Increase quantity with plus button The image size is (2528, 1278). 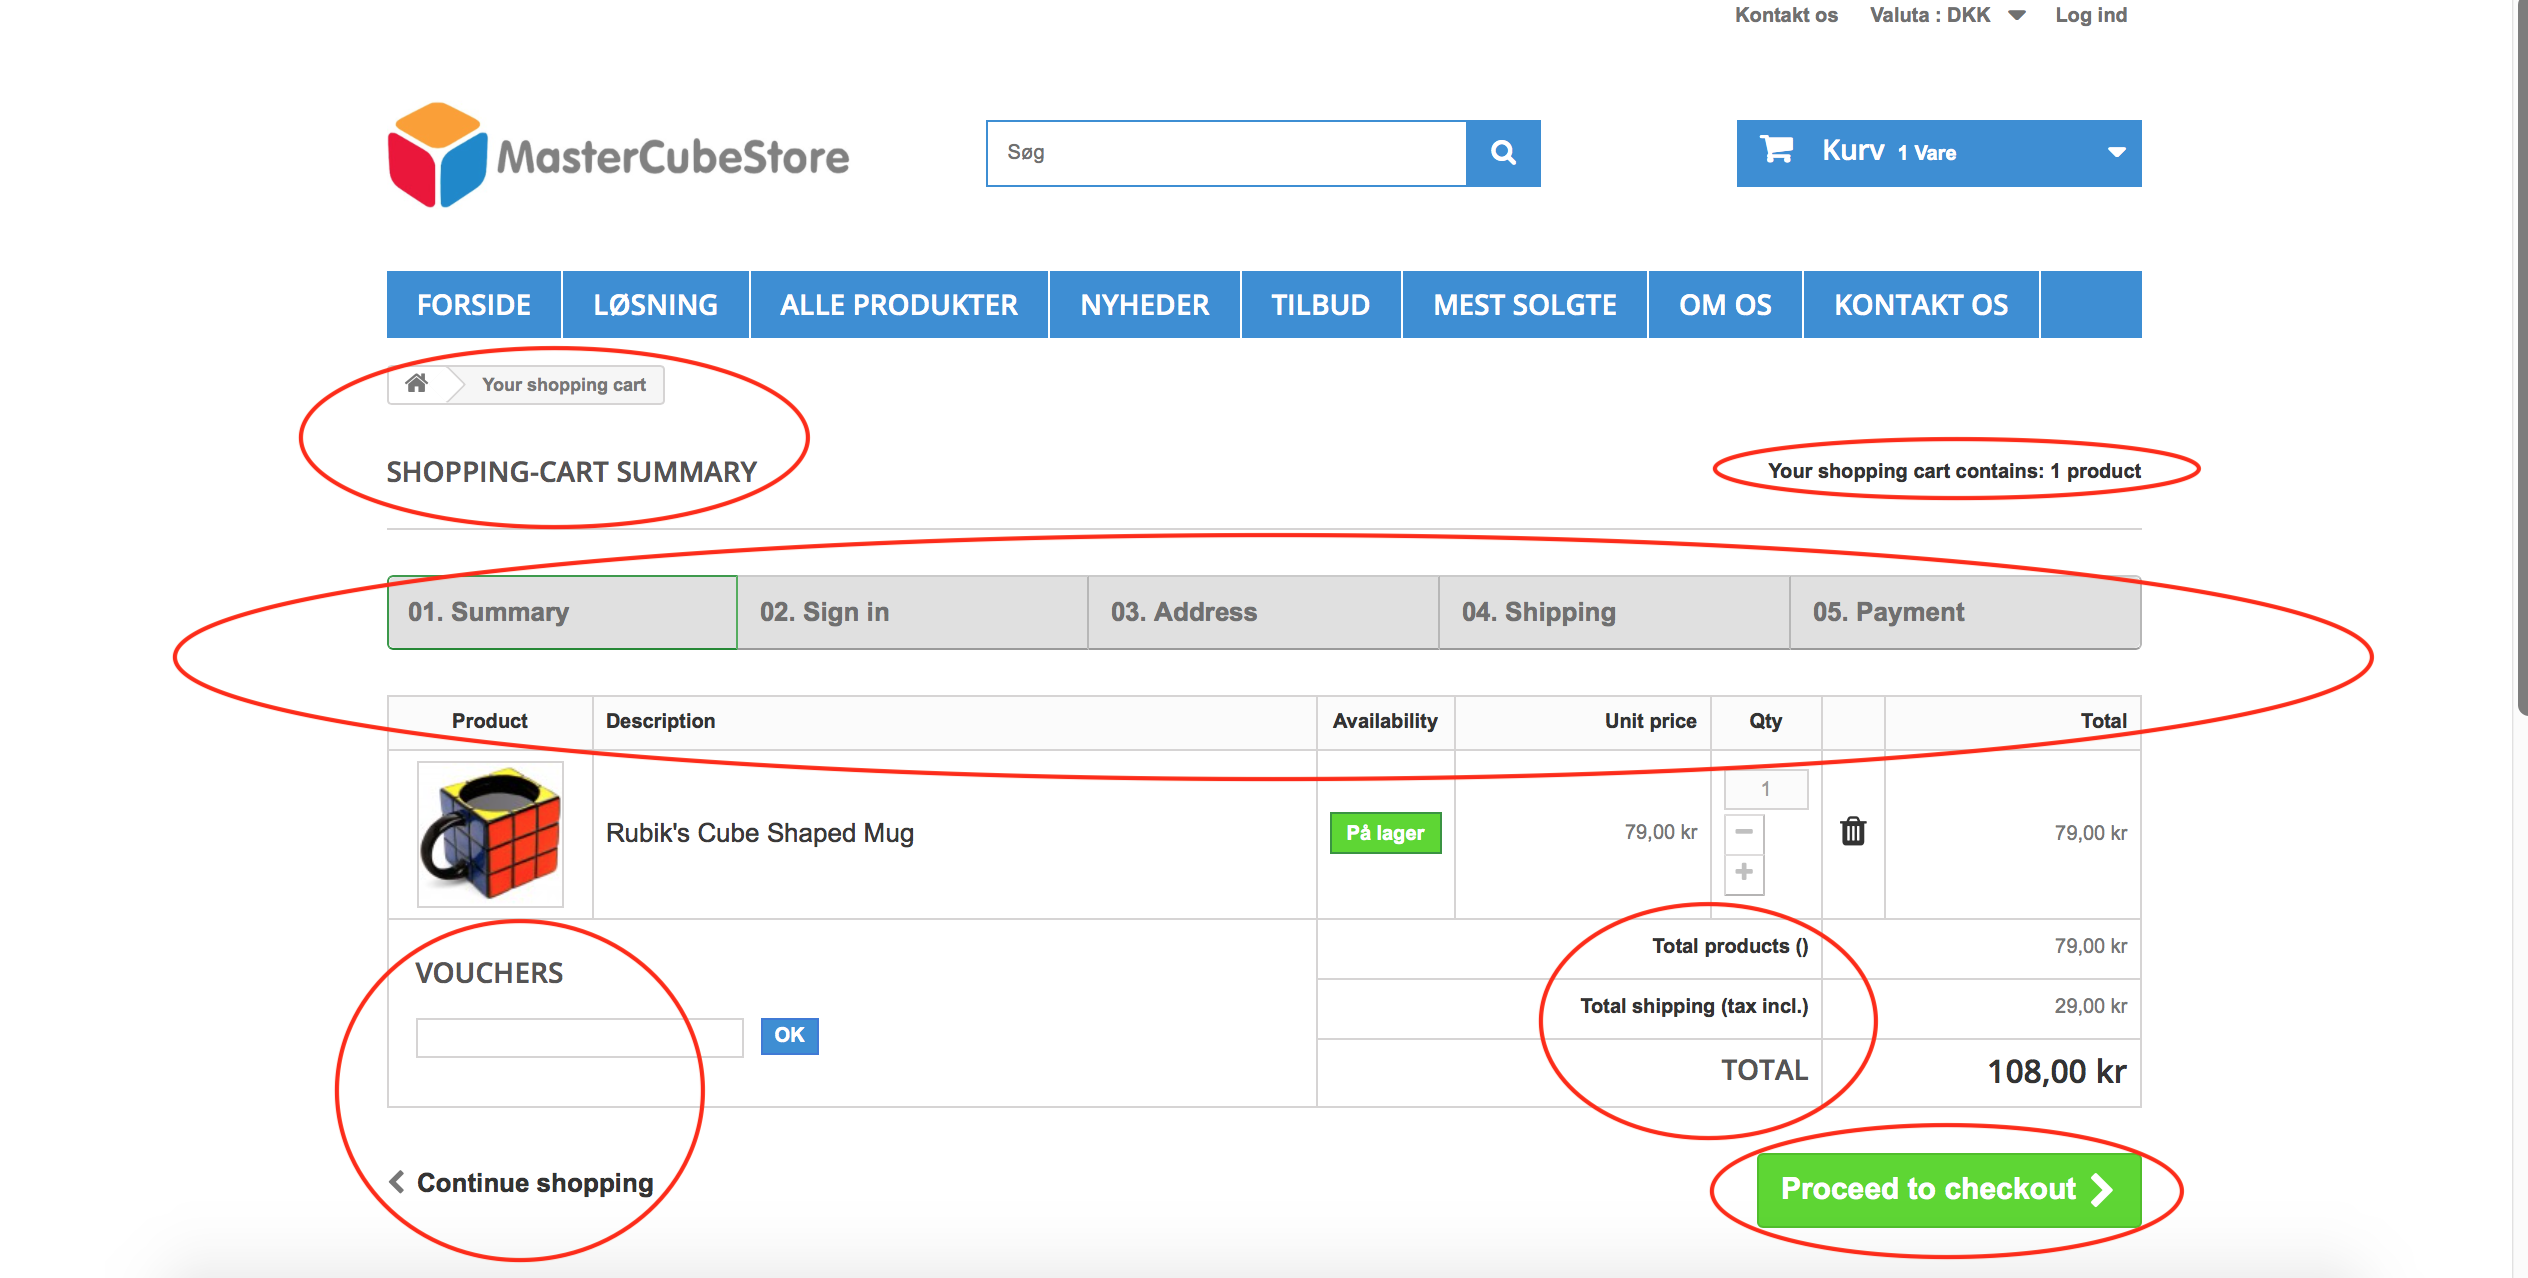click(1743, 872)
